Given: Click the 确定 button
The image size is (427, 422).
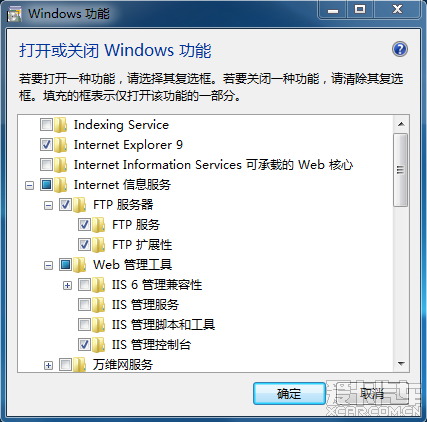Looking at the screenshot, I should (x=289, y=394).
